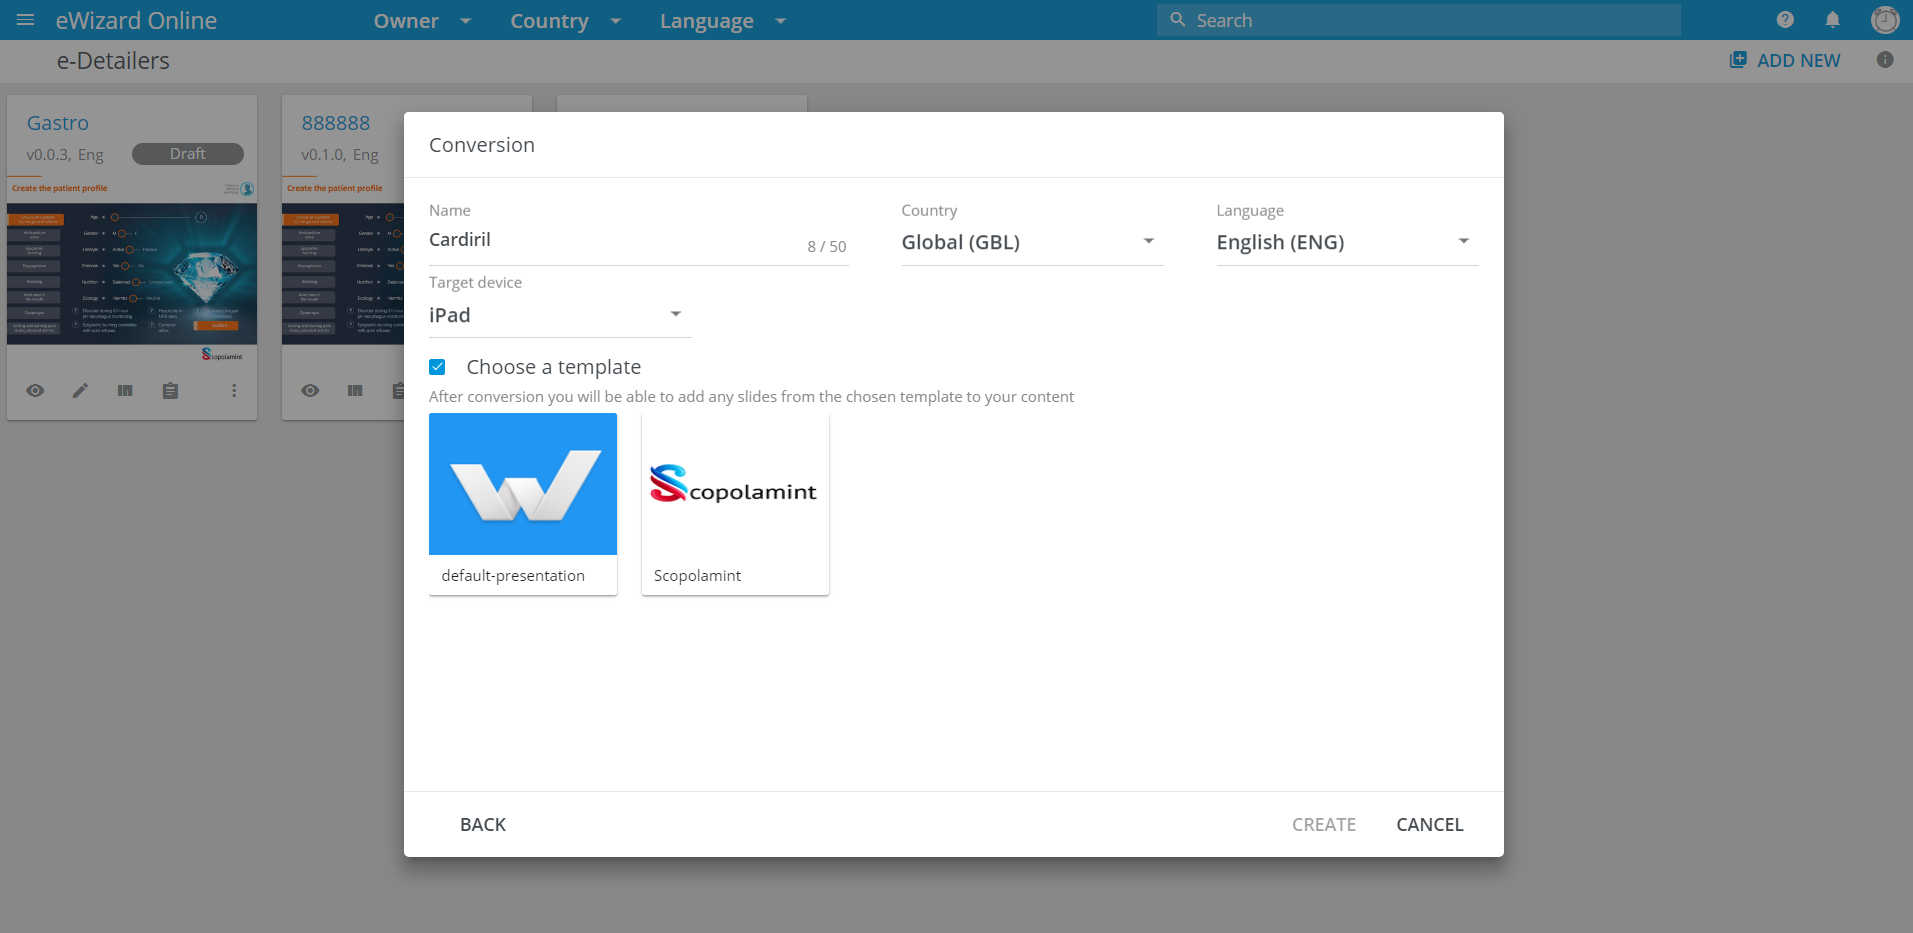The width and height of the screenshot is (1913, 933).
Task: Click the eye preview icon on Gastro card
Action: point(35,391)
